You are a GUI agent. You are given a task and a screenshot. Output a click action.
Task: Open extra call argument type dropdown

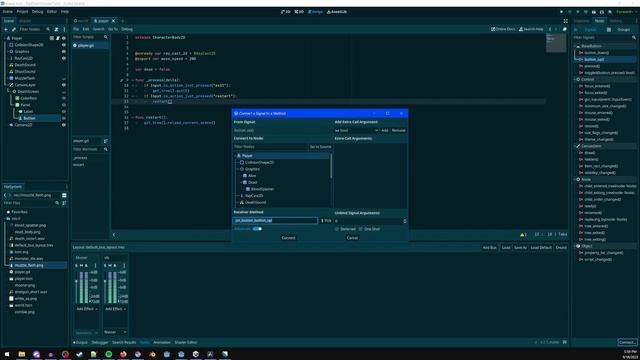click(356, 130)
